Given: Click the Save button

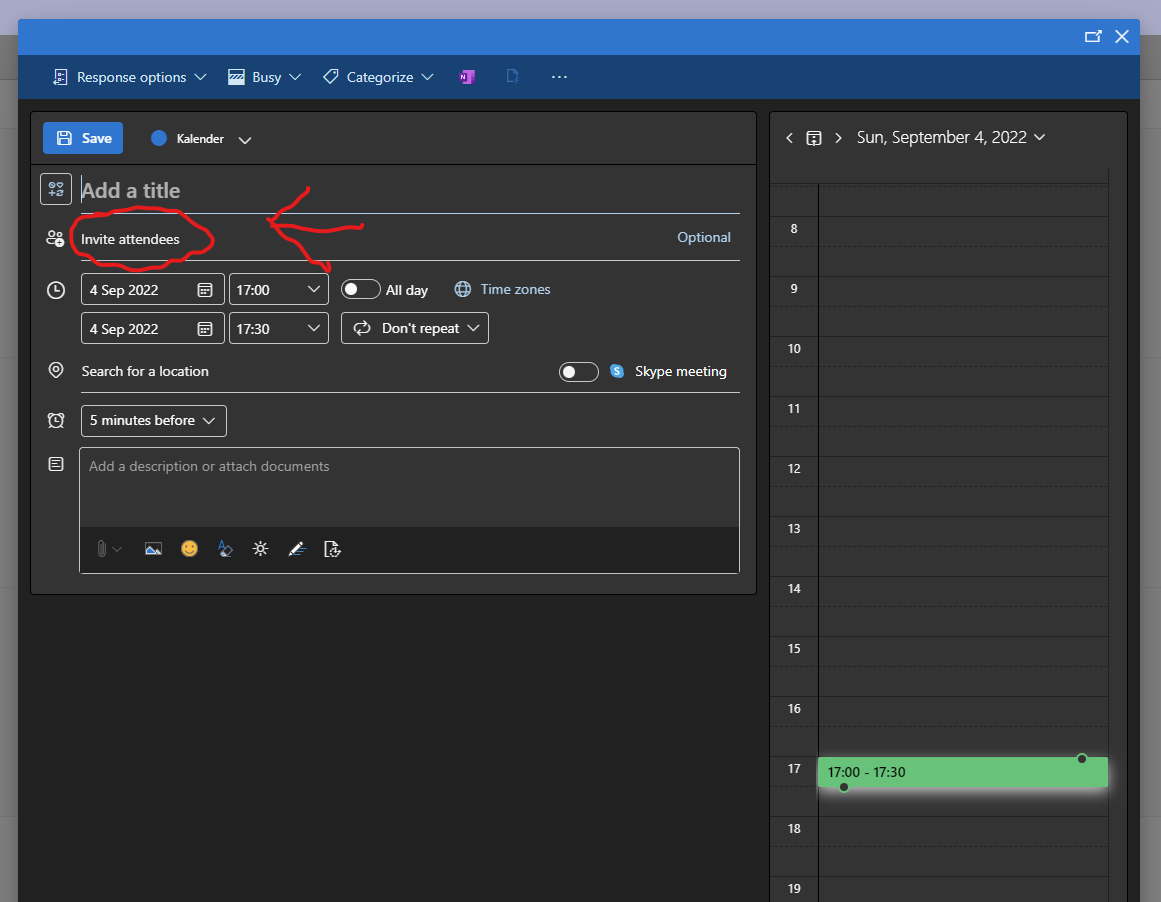Looking at the screenshot, I should click(83, 138).
